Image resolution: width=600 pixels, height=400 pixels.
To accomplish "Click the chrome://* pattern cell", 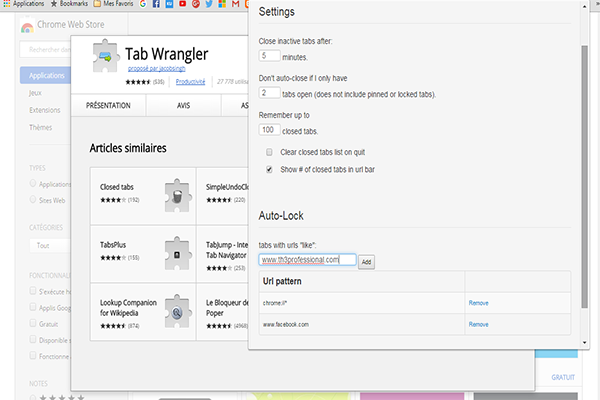I will tap(362, 303).
